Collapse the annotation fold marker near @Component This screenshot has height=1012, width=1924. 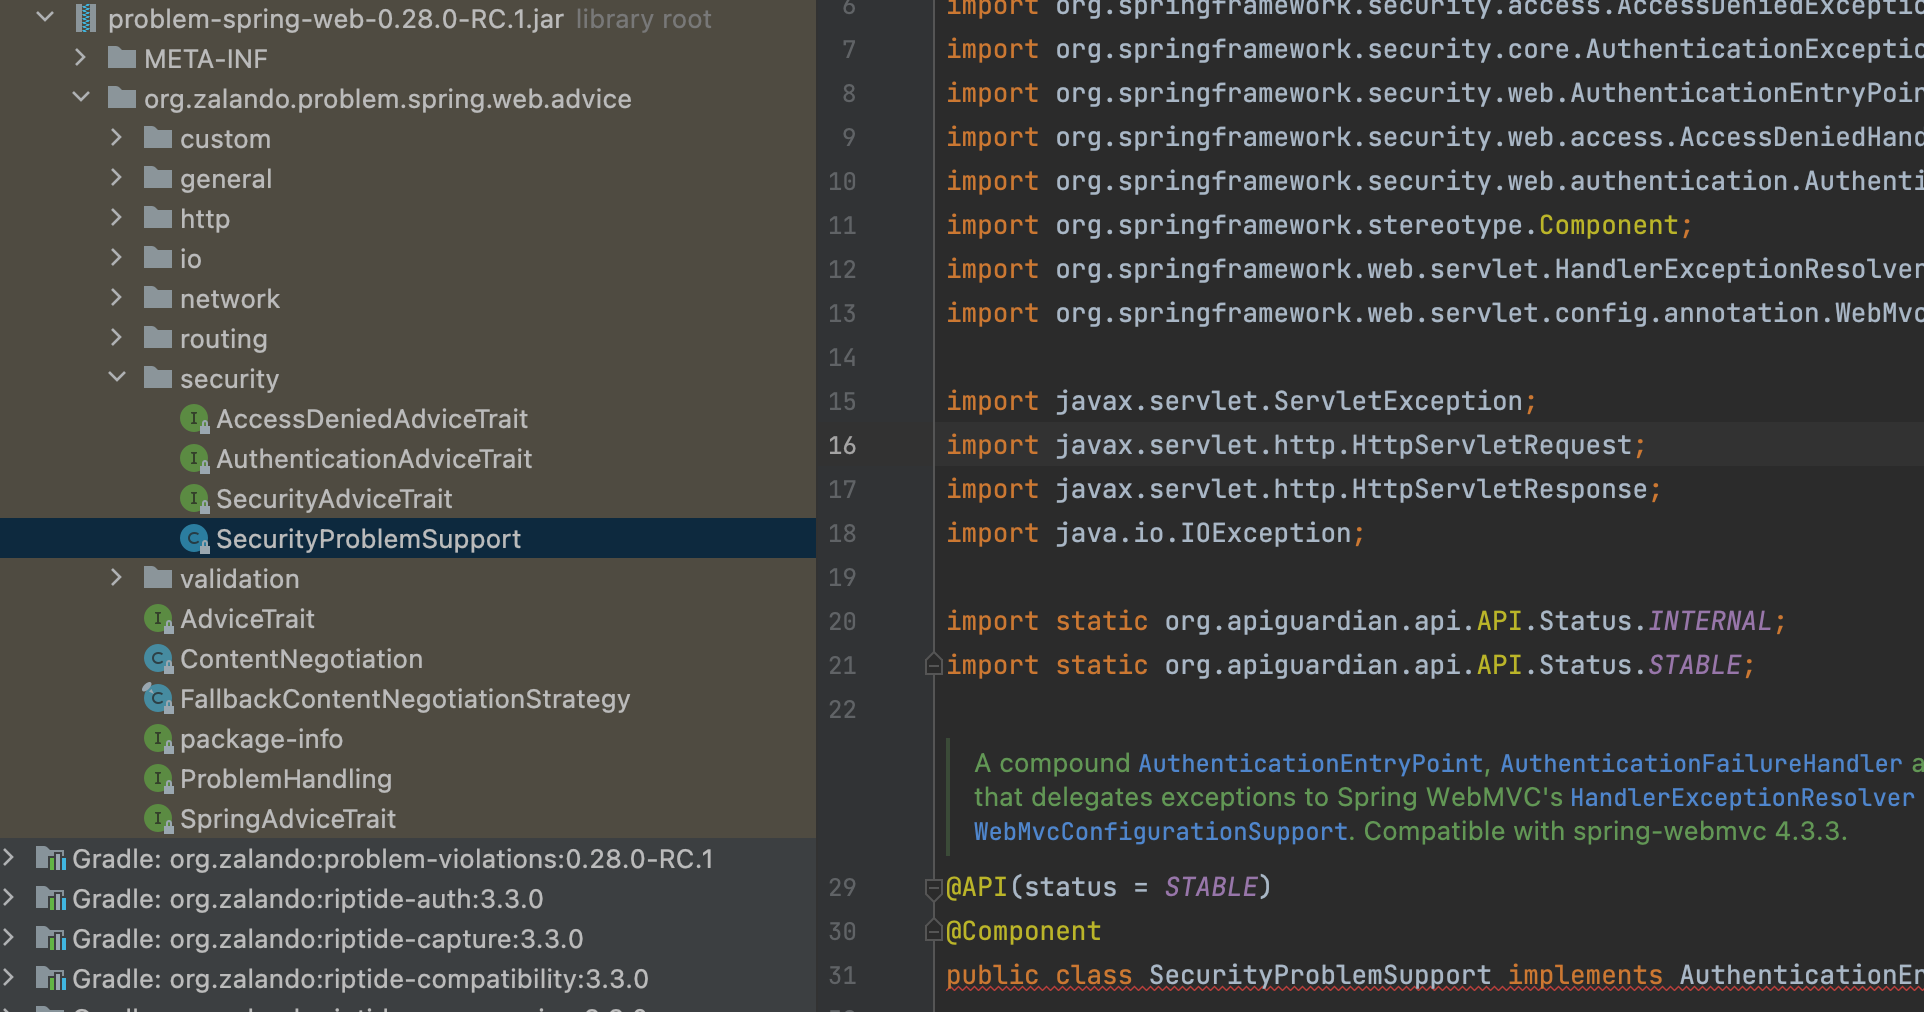(932, 930)
